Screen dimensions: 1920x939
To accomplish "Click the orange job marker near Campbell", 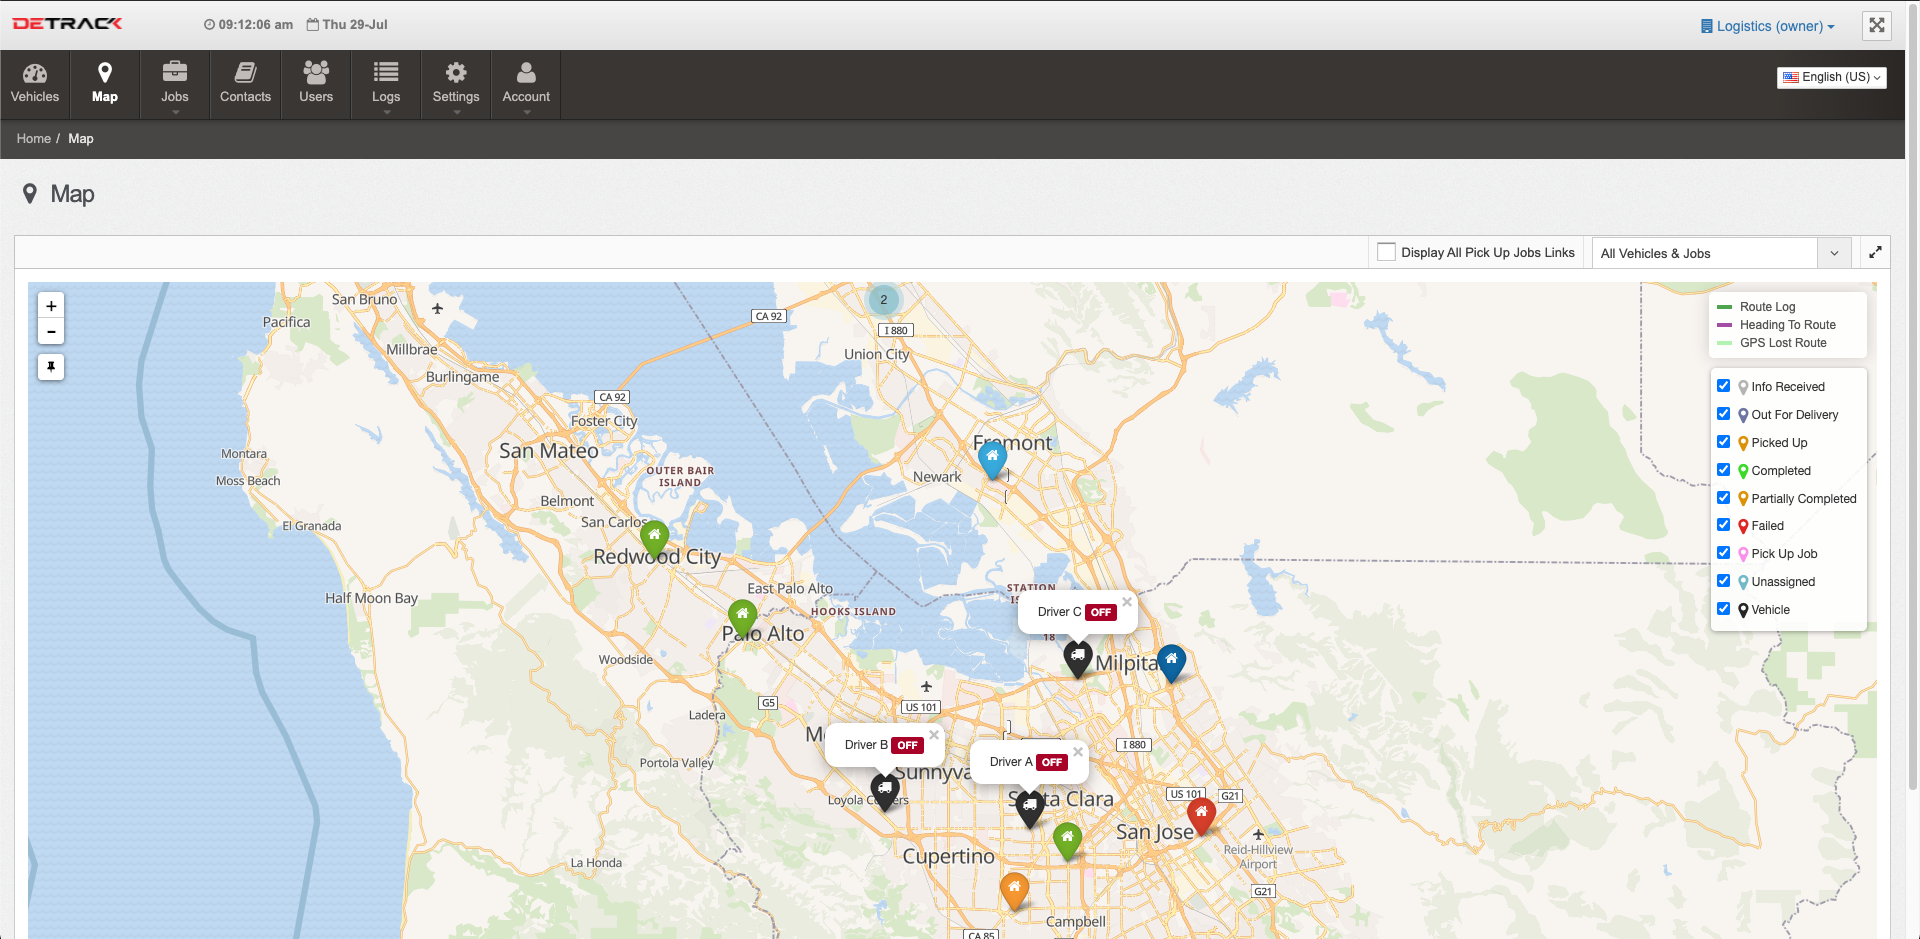I will click(x=1014, y=889).
